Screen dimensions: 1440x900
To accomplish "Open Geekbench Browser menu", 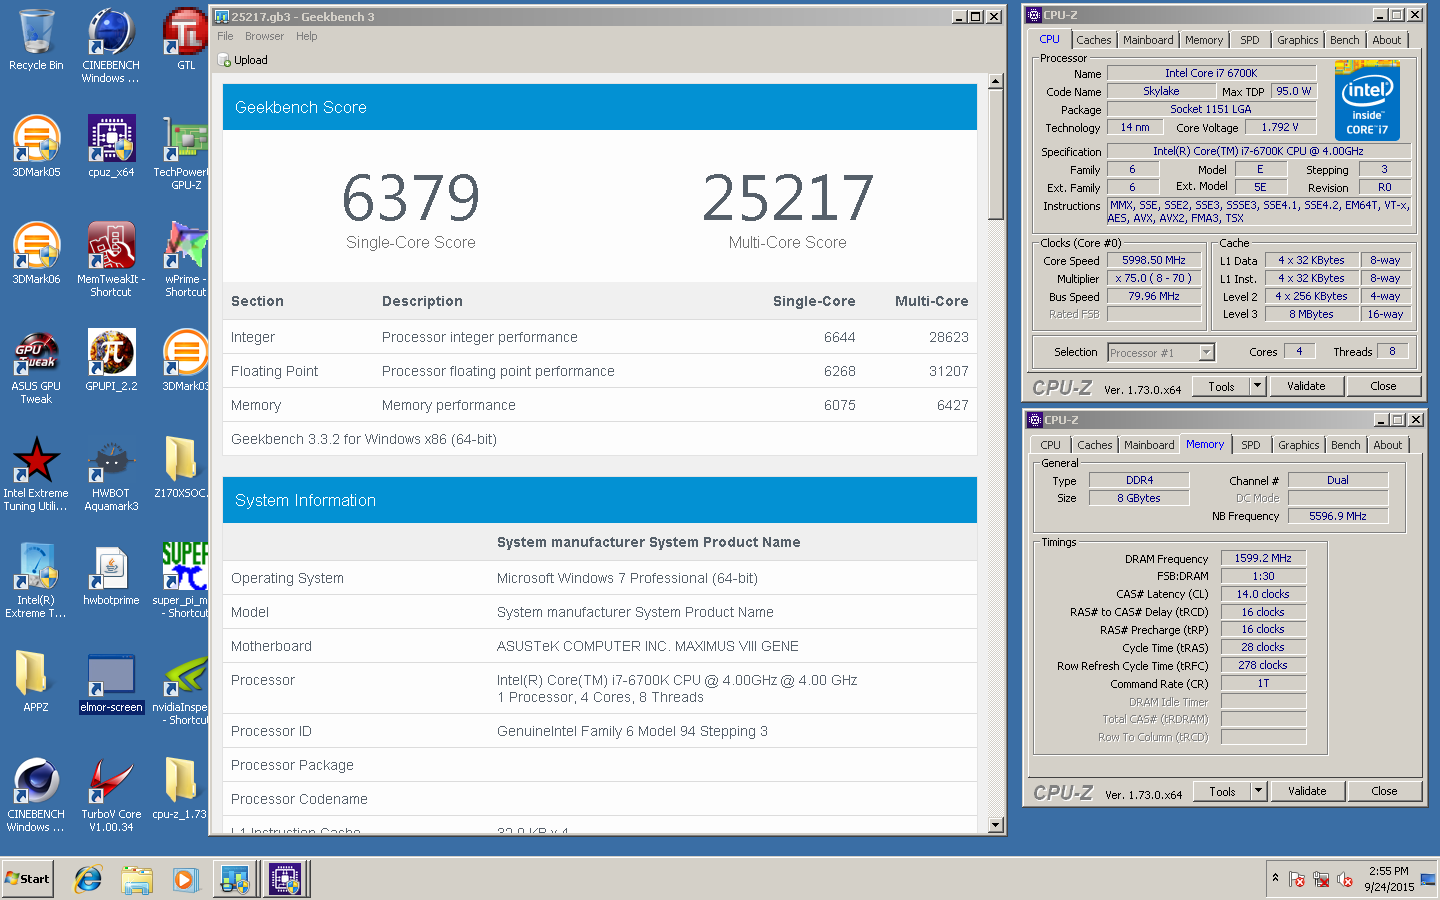I will 264,36.
